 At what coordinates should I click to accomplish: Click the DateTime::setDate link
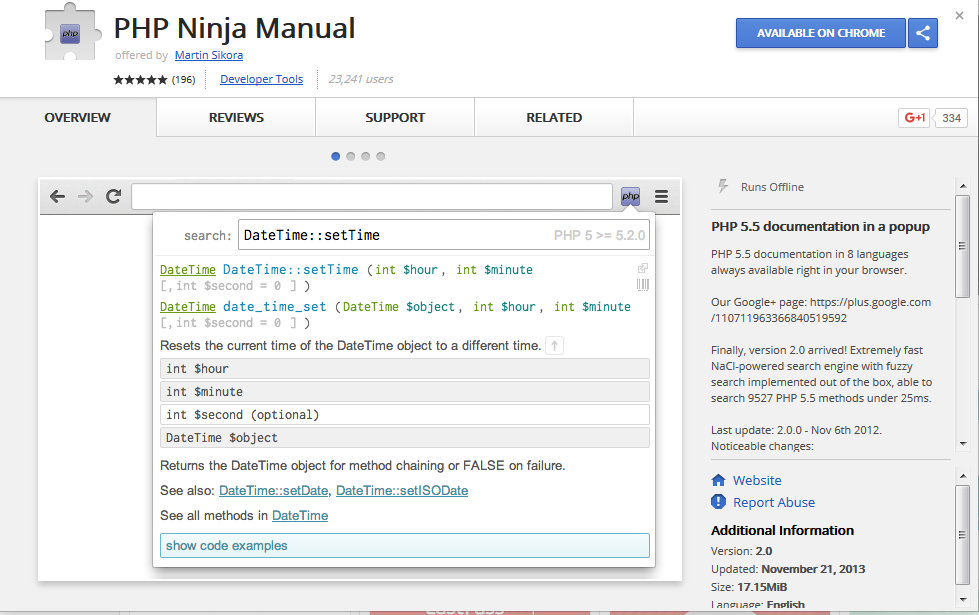tap(273, 491)
